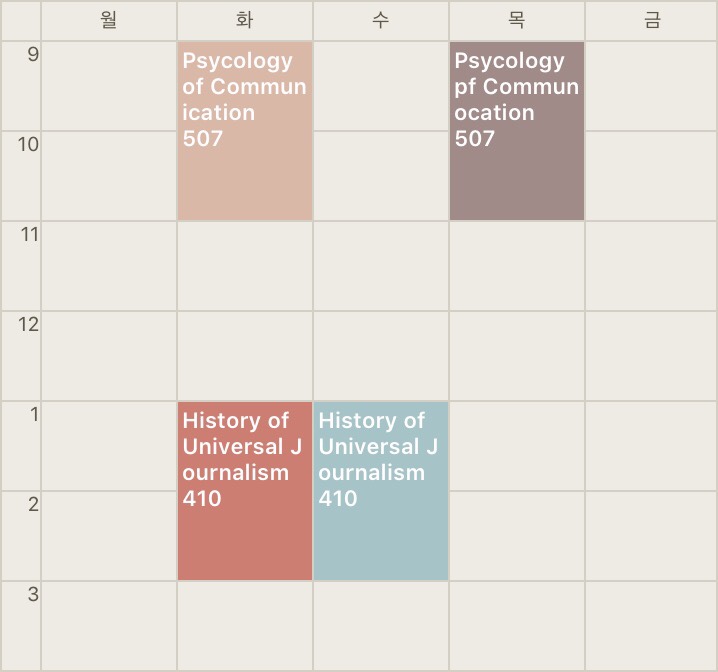This screenshot has width=718, height=672.
Task: Click the empty Friday 2 o'clock cell
Action: (651, 536)
